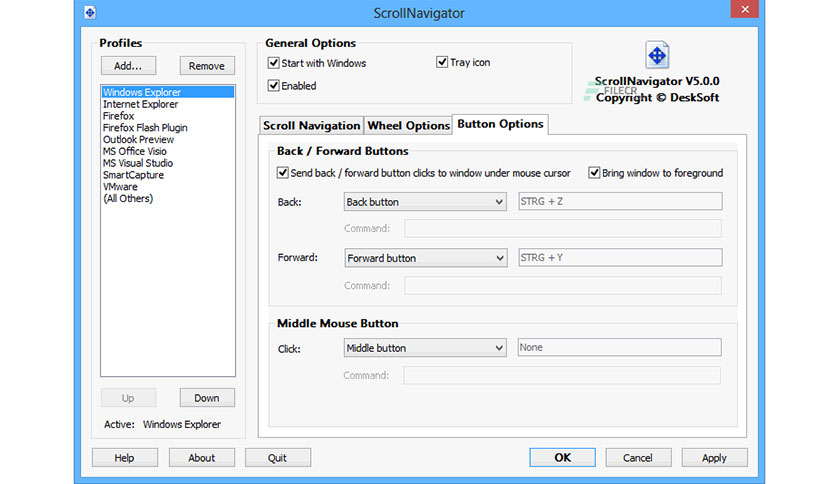Open the Middle button Click dropdown
This screenshot has height=484, width=836.
425,348
